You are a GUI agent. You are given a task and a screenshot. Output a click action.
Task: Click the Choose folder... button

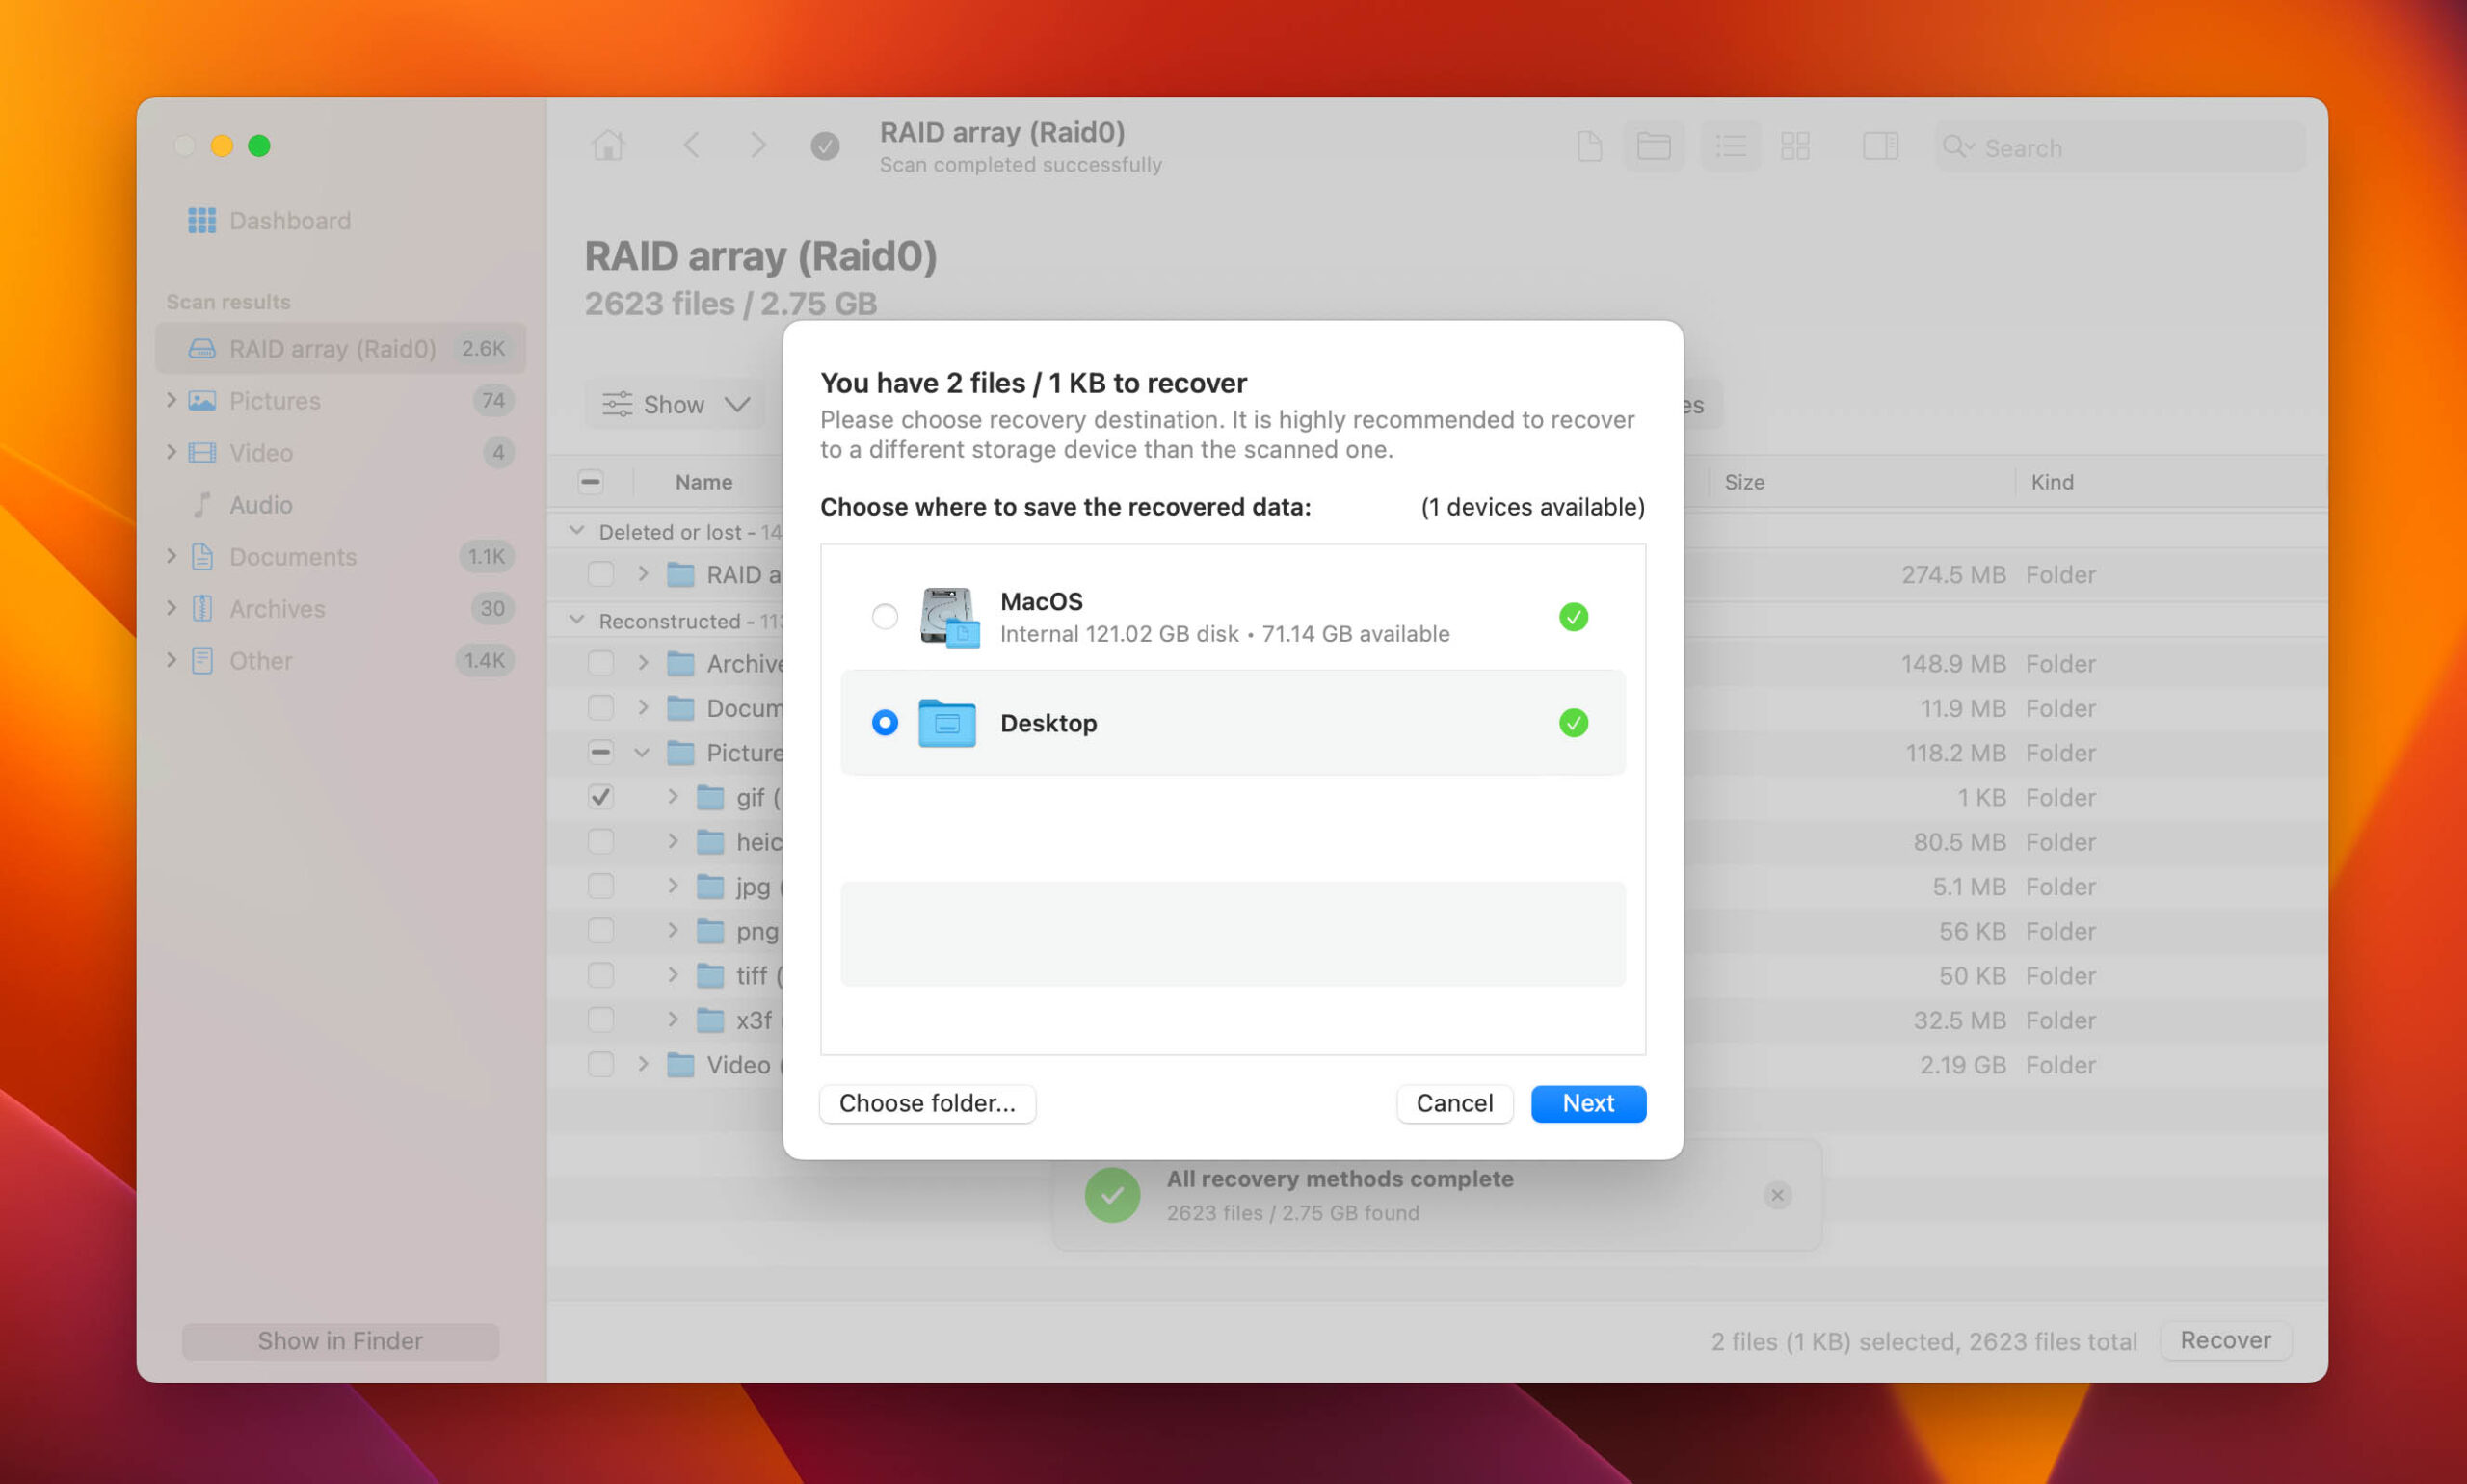(927, 1103)
